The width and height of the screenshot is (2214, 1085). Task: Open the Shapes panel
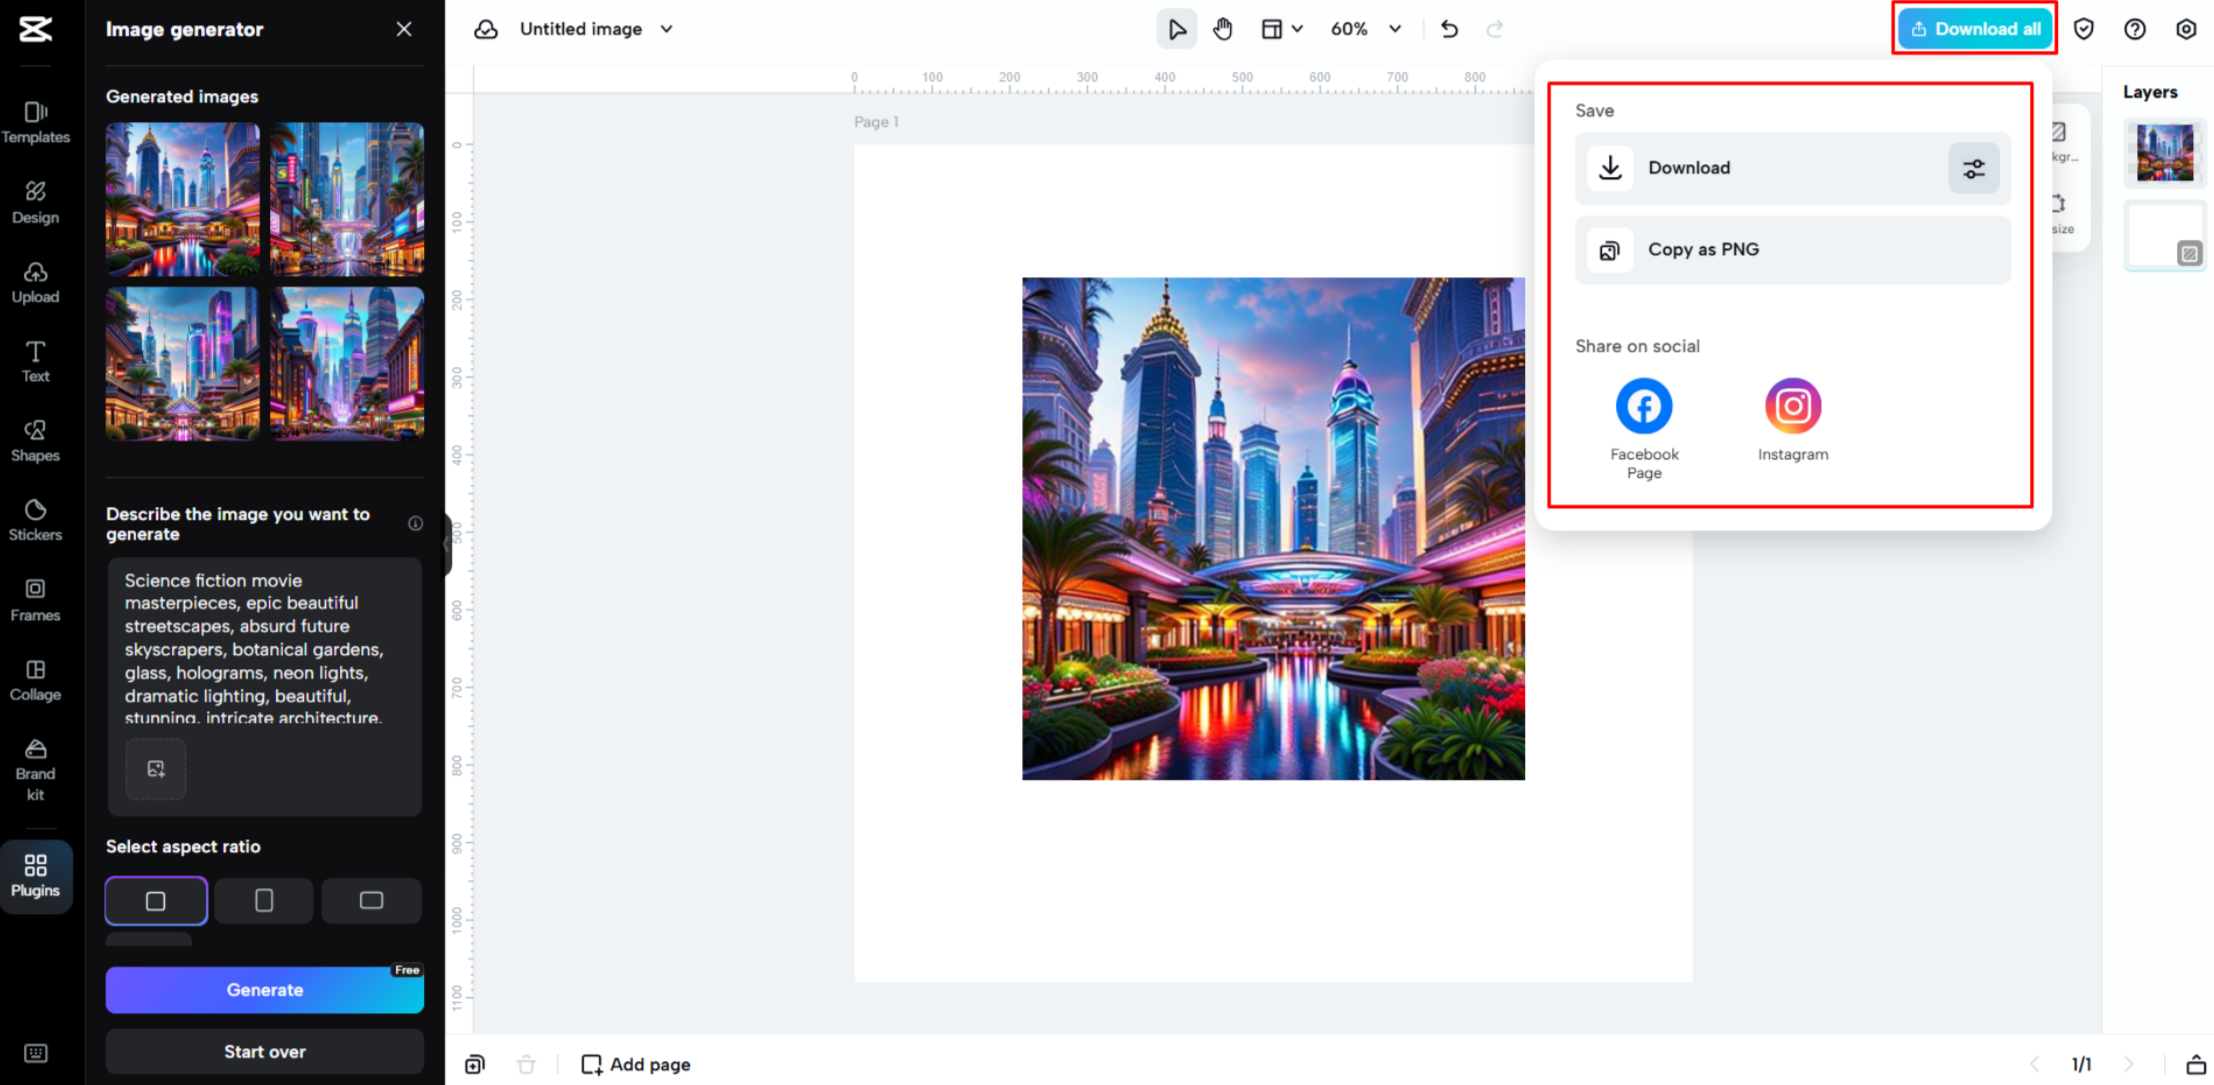coord(36,440)
